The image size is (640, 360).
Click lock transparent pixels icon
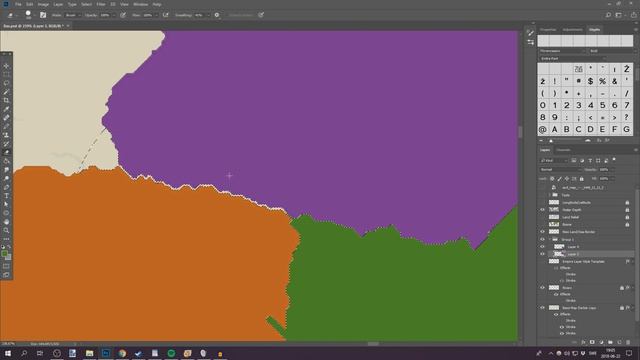[552, 179]
